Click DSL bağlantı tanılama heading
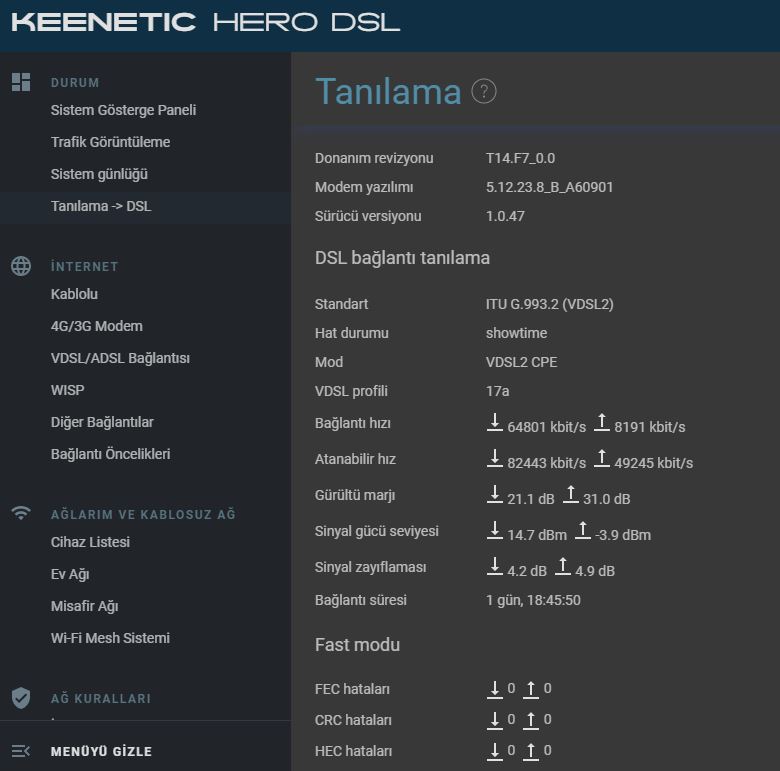 pos(402,258)
